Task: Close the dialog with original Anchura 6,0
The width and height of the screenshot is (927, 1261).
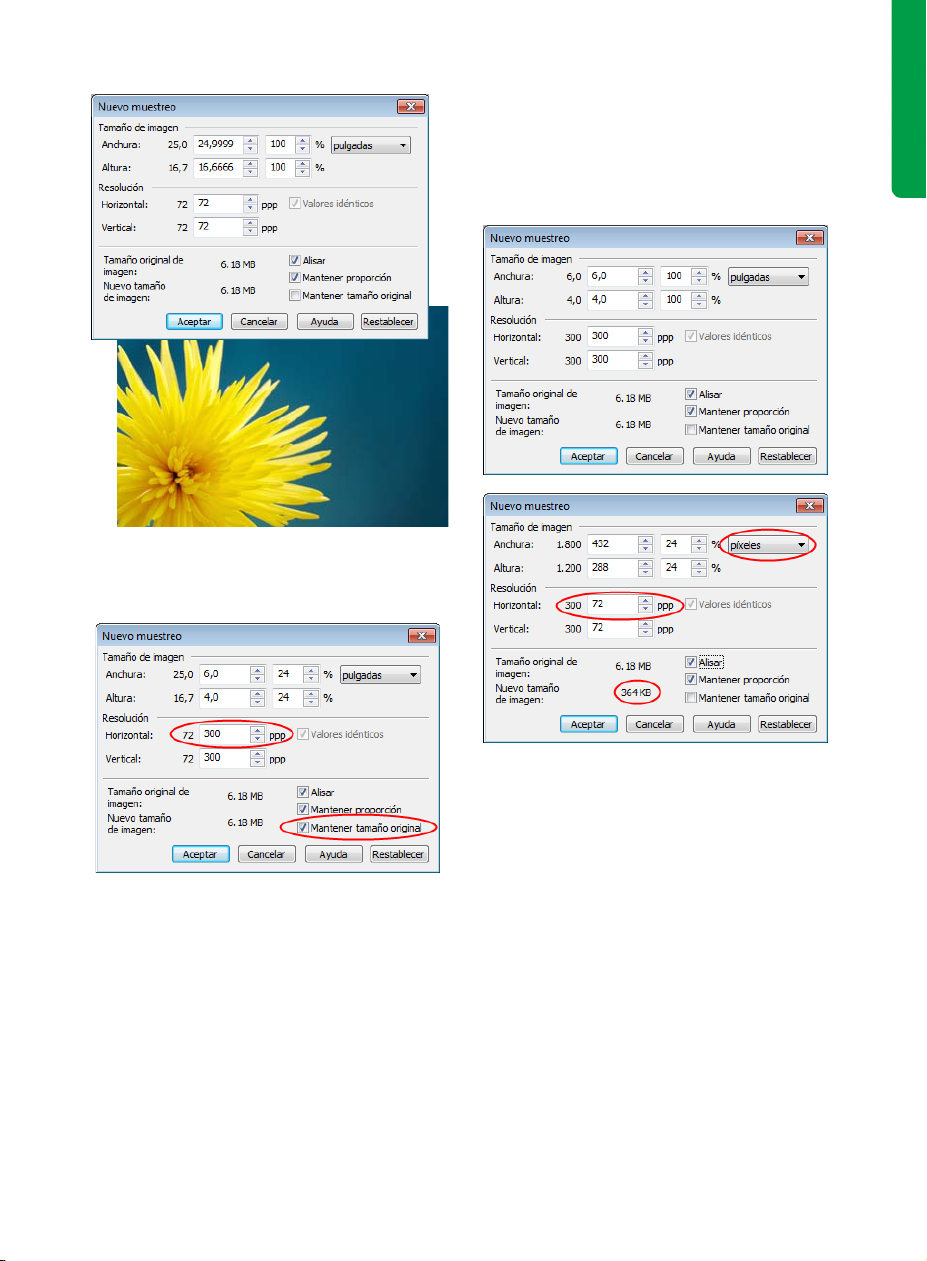Action: [x=809, y=238]
